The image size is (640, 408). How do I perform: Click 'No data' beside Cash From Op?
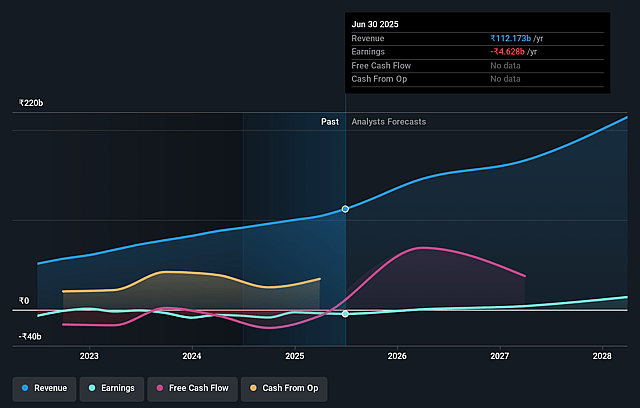(x=505, y=79)
